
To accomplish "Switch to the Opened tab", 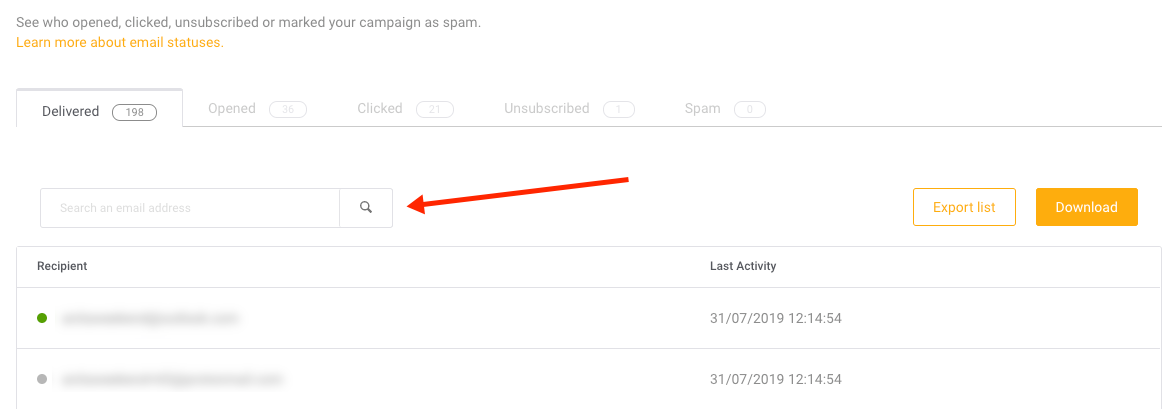I will 257,109.
